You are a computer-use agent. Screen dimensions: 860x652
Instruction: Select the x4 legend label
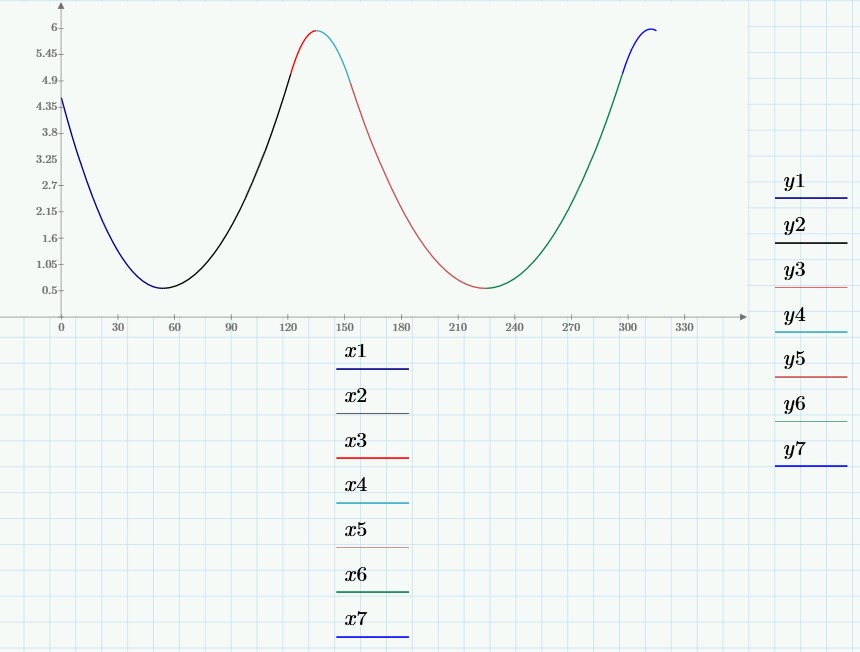[356, 484]
